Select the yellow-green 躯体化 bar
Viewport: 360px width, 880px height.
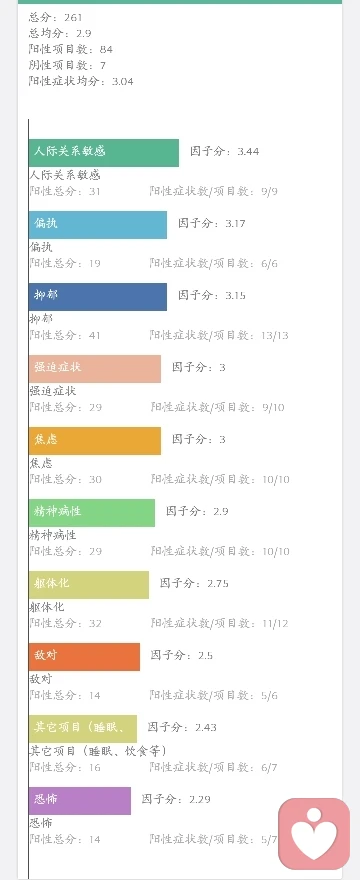tap(89, 585)
